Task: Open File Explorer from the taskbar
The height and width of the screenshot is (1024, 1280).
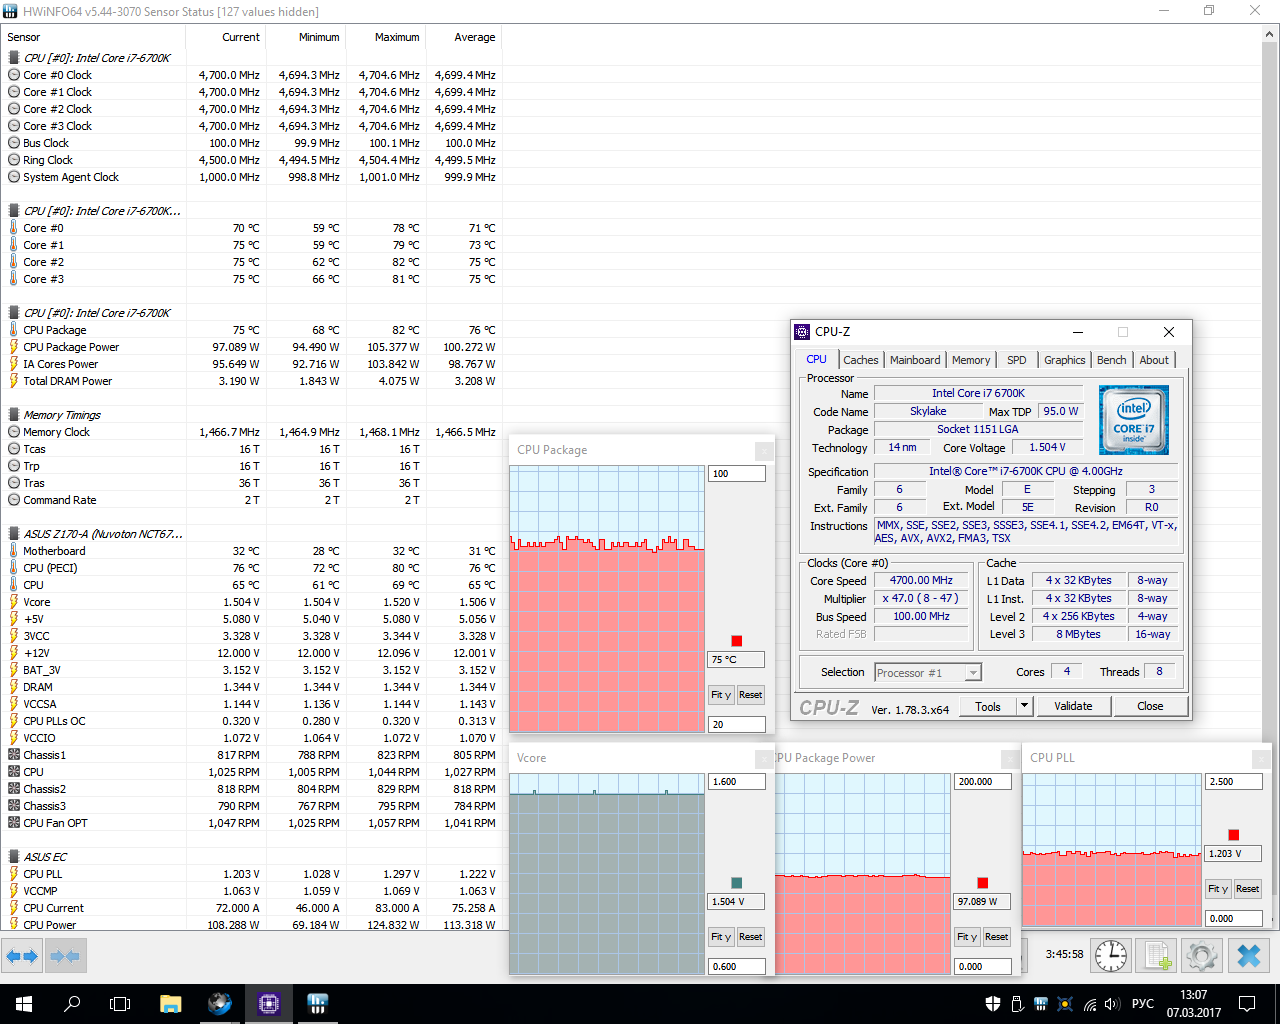Action: pyautogui.click(x=171, y=1004)
